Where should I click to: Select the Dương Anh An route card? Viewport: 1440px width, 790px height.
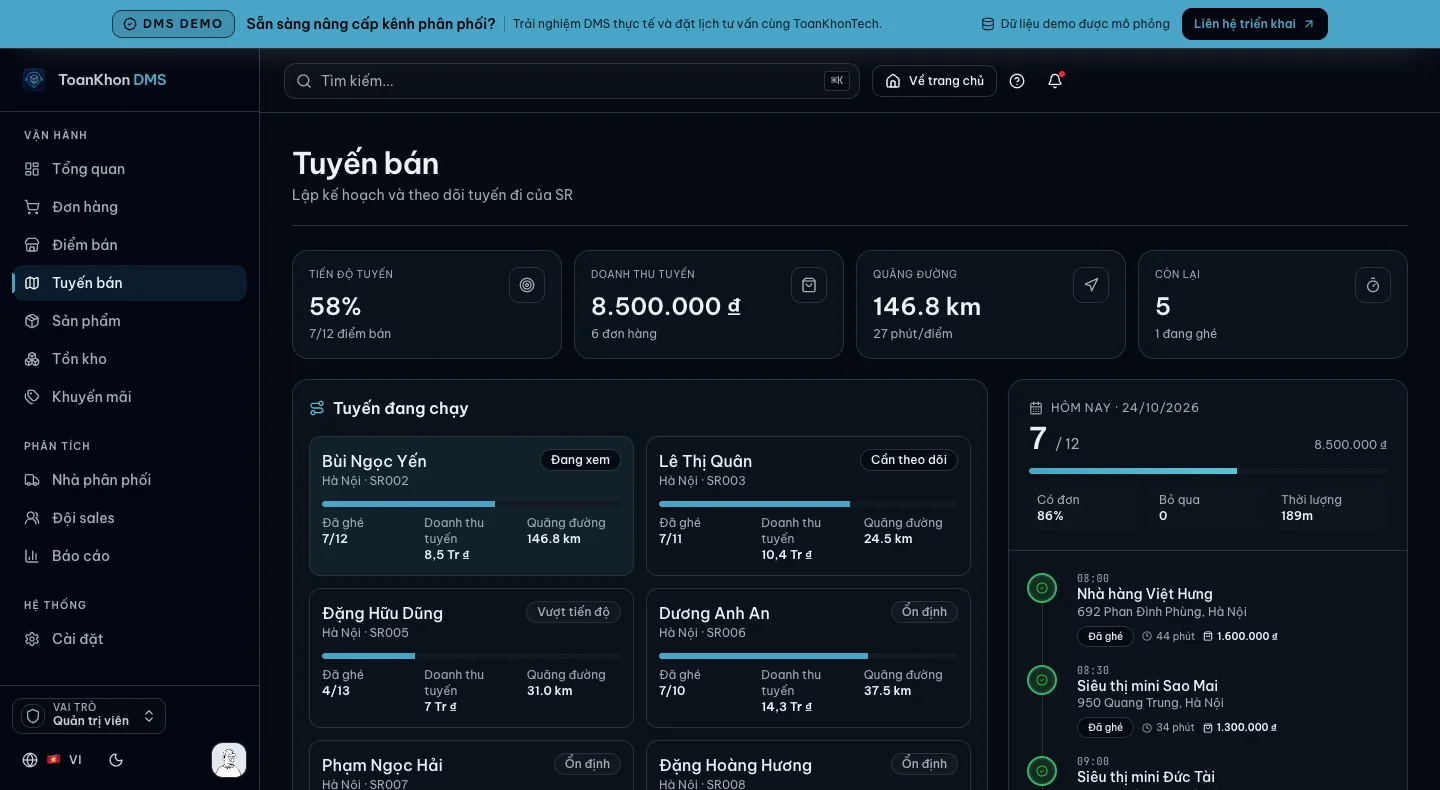[808, 658]
